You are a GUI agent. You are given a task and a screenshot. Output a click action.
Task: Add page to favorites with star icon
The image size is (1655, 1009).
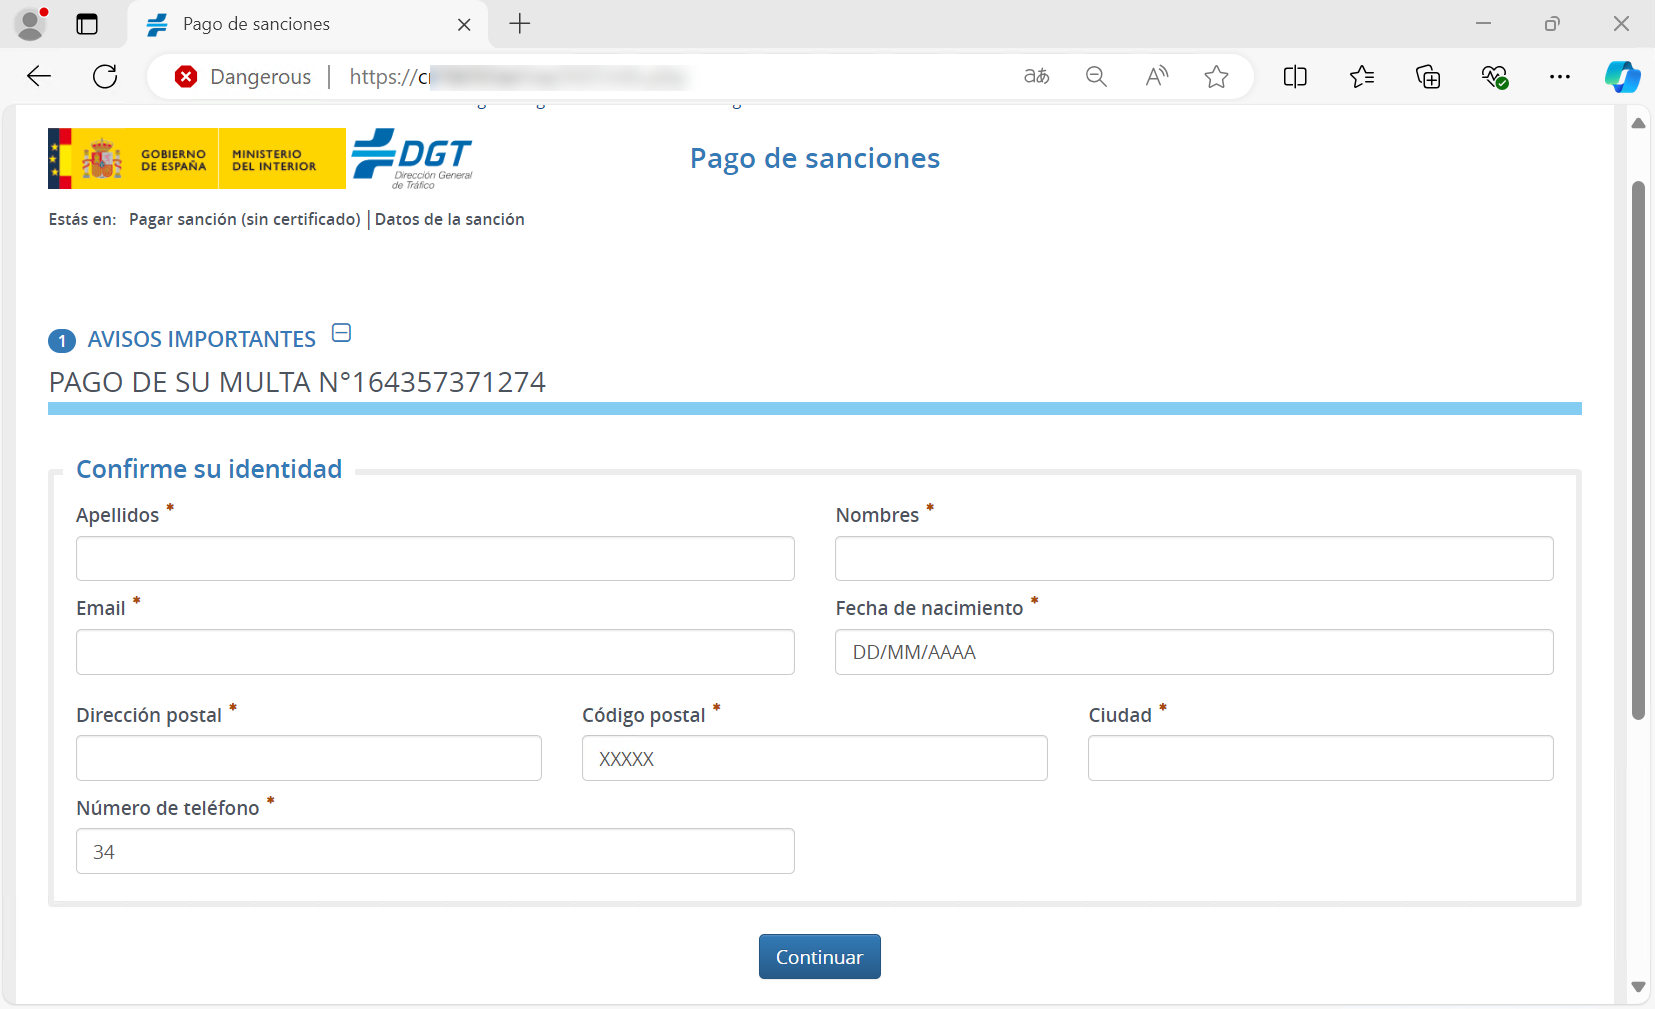click(x=1216, y=77)
